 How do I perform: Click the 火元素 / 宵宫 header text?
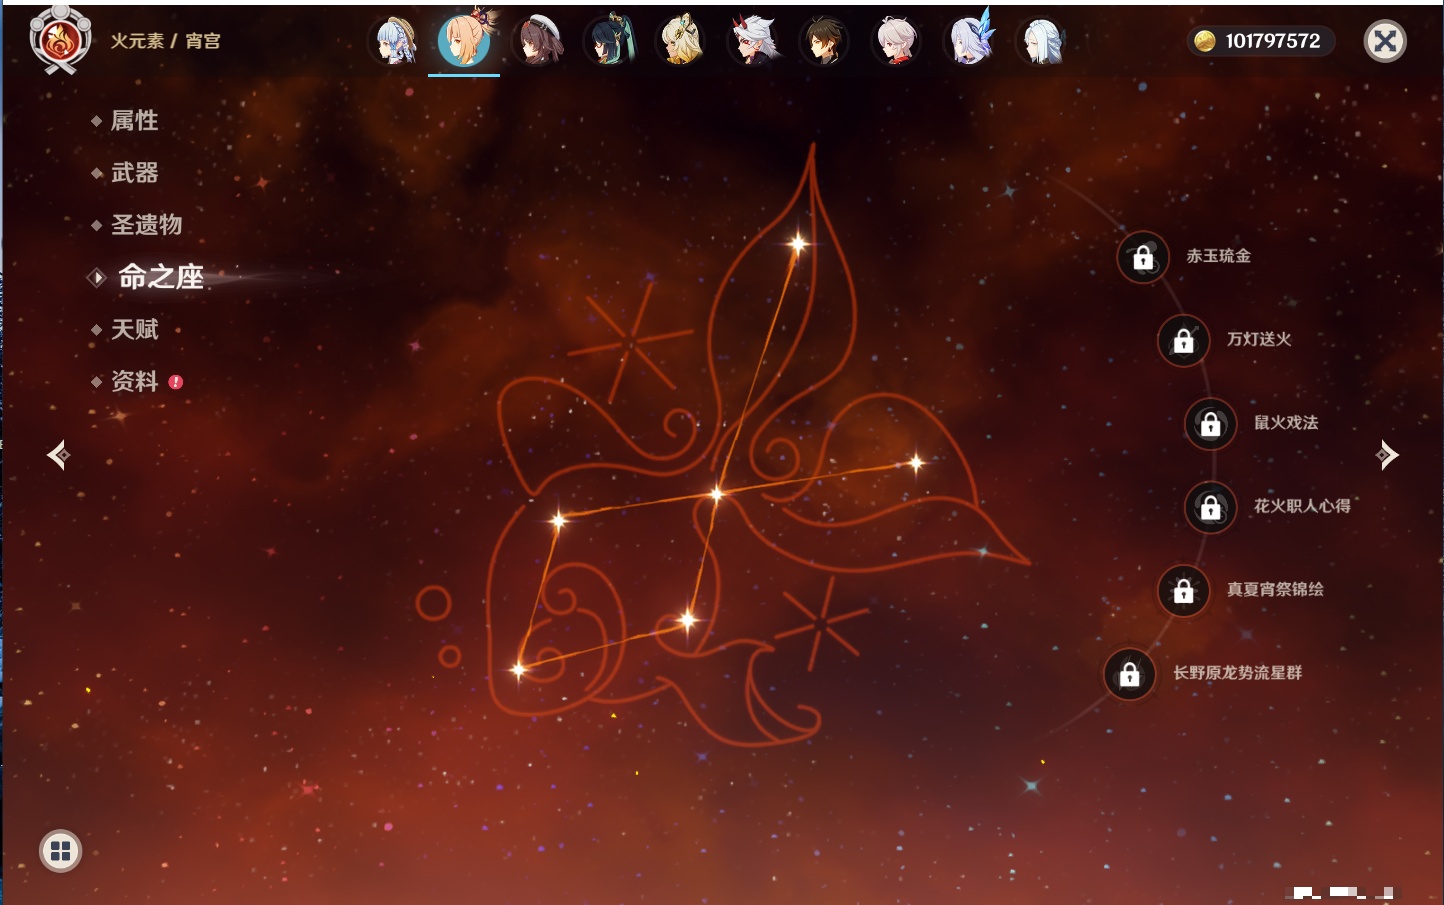point(165,41)
